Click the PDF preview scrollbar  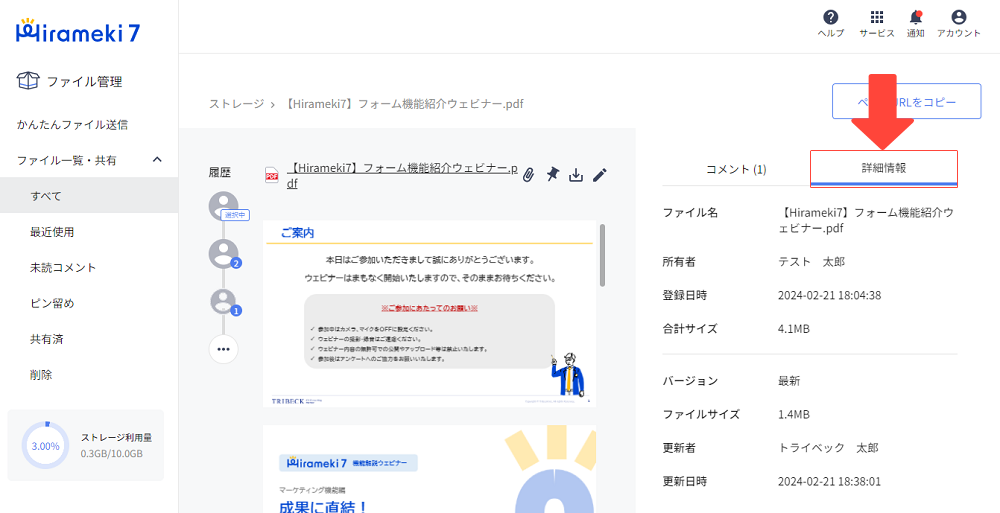(x=602, y=255)
